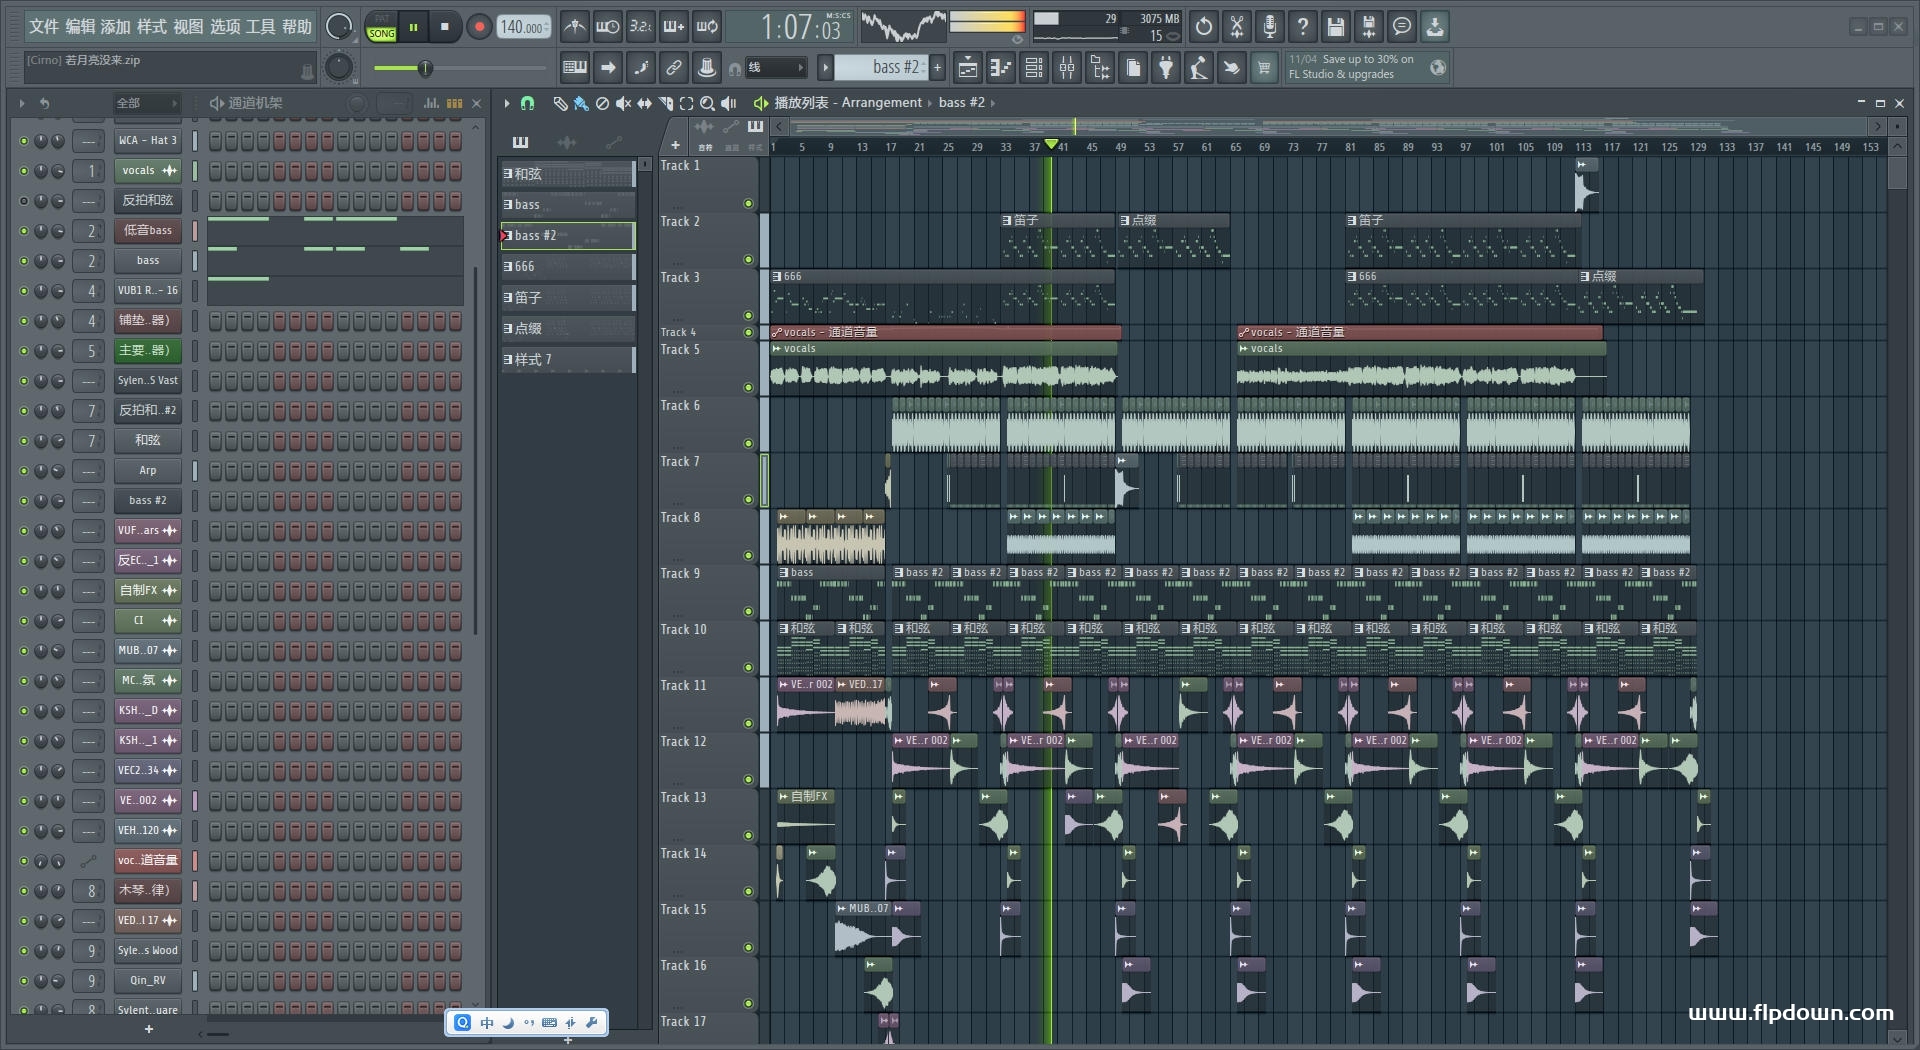Select the 低音bass channel button

[147, 231]
